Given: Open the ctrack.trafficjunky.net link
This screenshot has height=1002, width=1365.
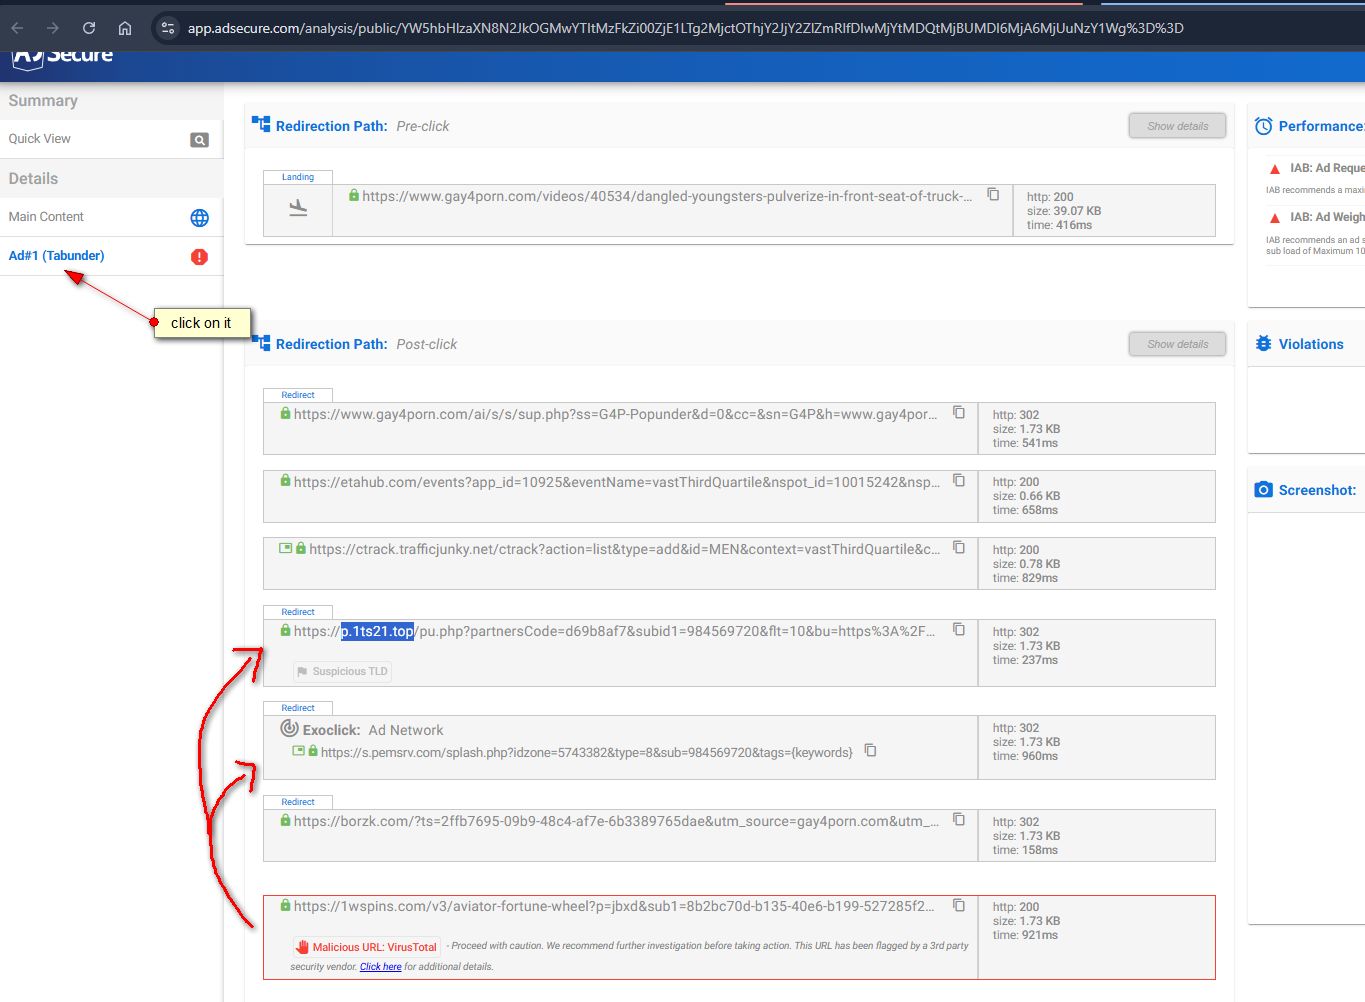Looking at the screenshot, I should click(x=625, y=550).
